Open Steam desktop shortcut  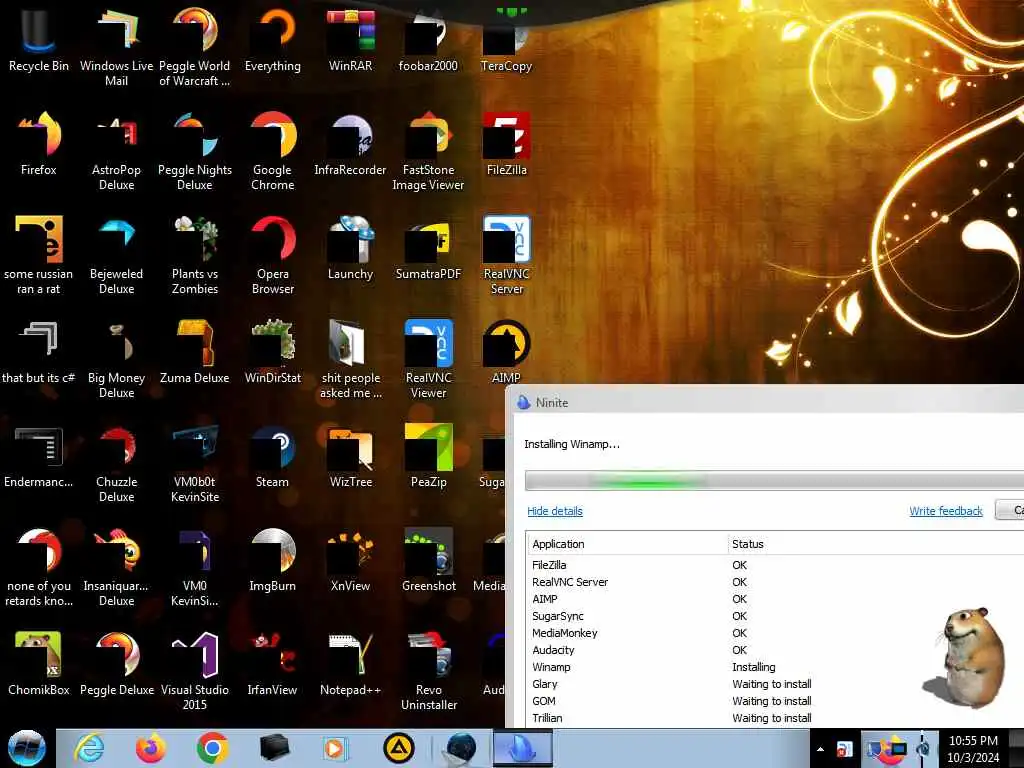pyautogui.click(x=272, y=456)
